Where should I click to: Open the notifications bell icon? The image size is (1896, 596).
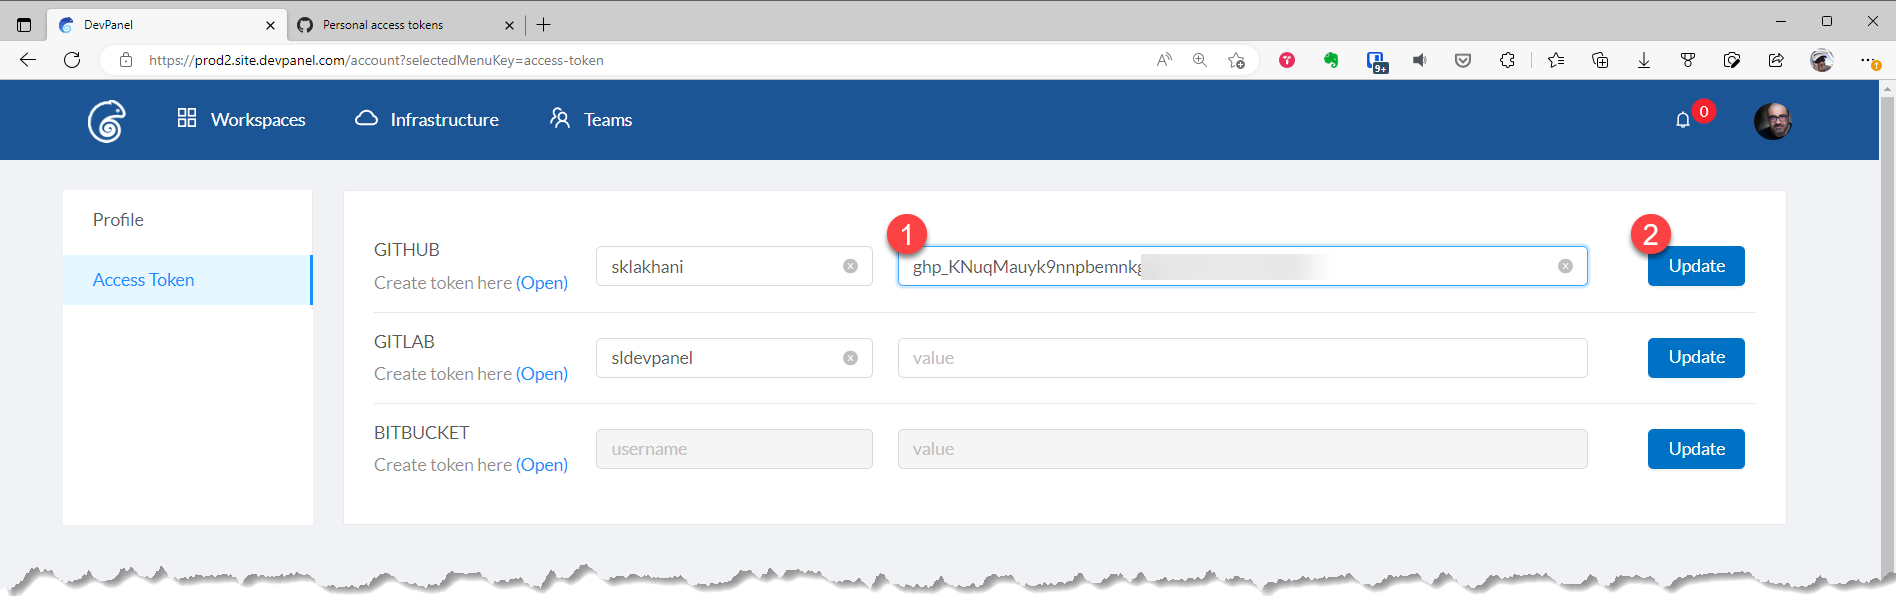1683,120
